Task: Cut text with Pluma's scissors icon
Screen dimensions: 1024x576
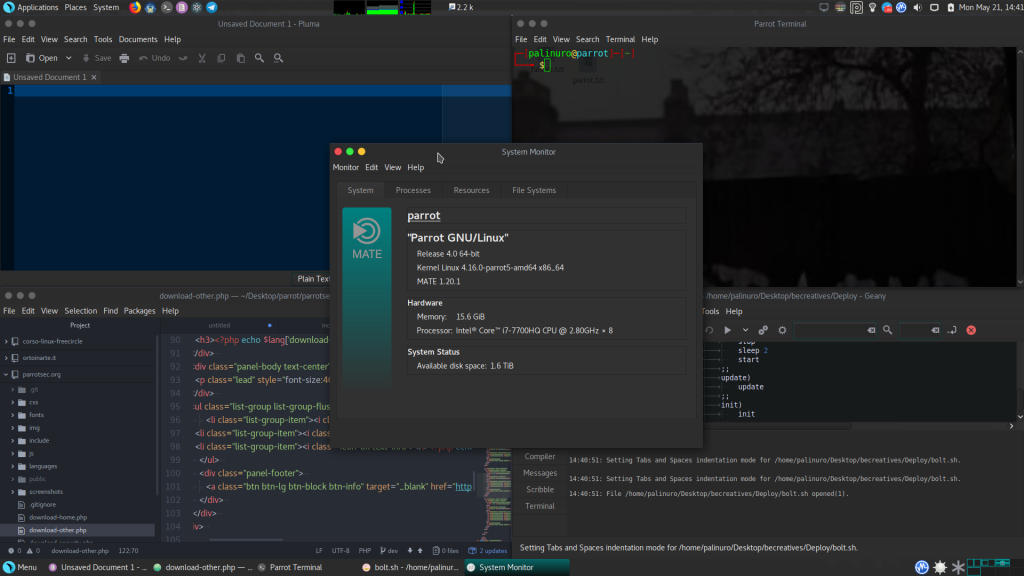Action: [202, 57]
